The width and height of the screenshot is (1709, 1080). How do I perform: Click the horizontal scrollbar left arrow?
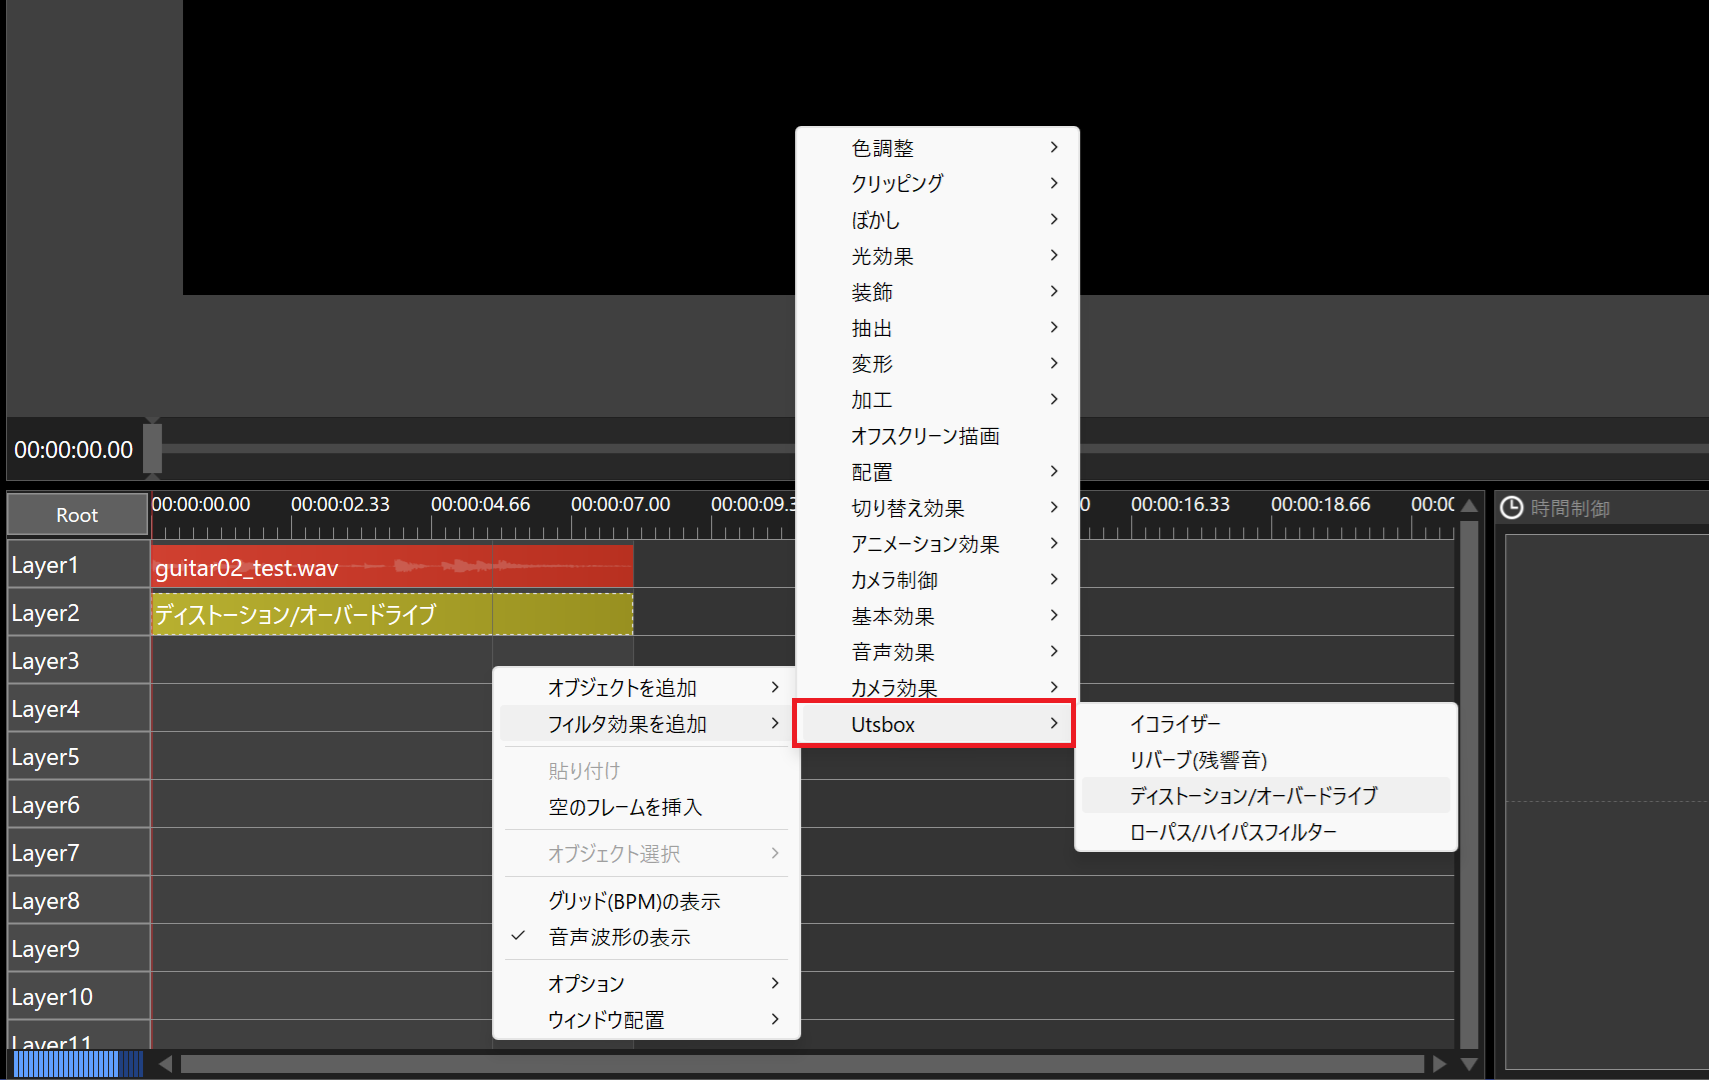[165, 1064]
